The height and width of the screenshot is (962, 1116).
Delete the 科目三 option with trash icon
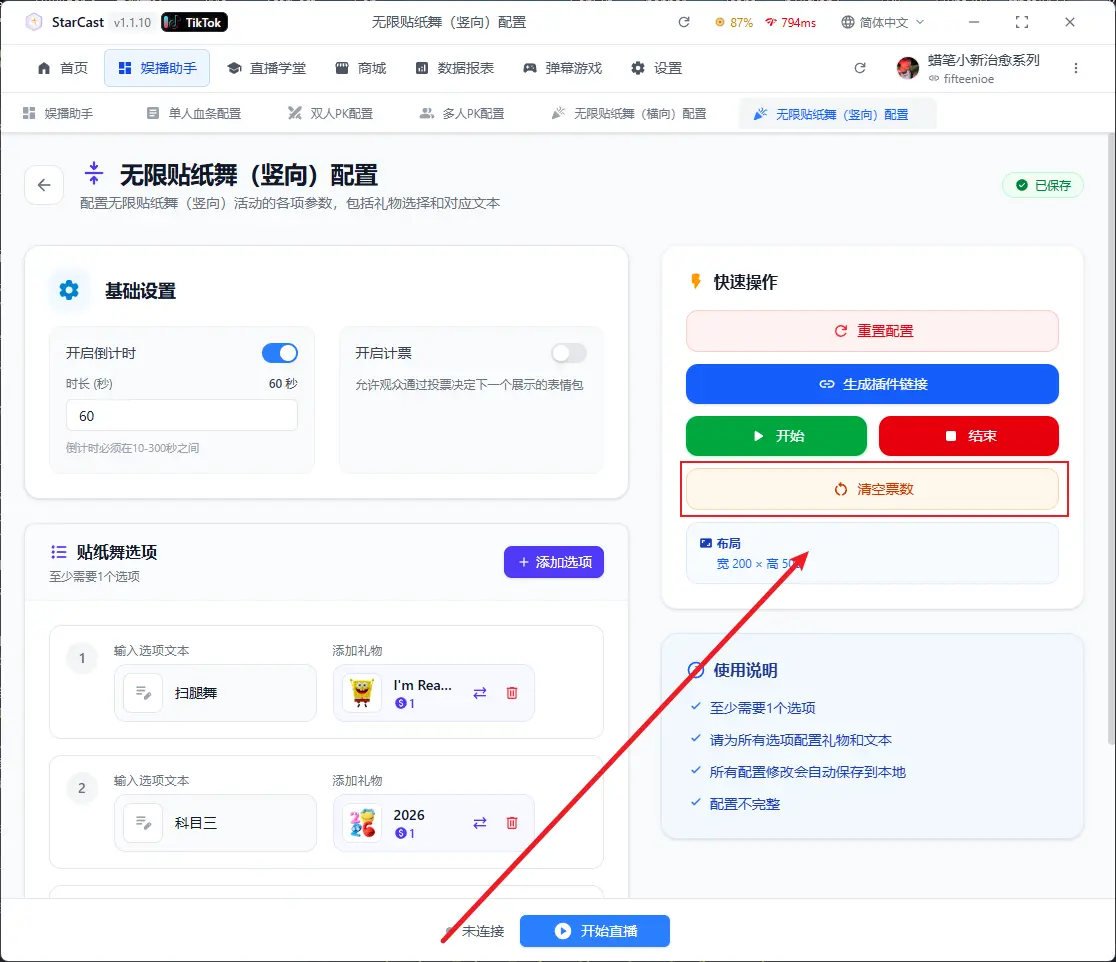(x=512, y=823)
